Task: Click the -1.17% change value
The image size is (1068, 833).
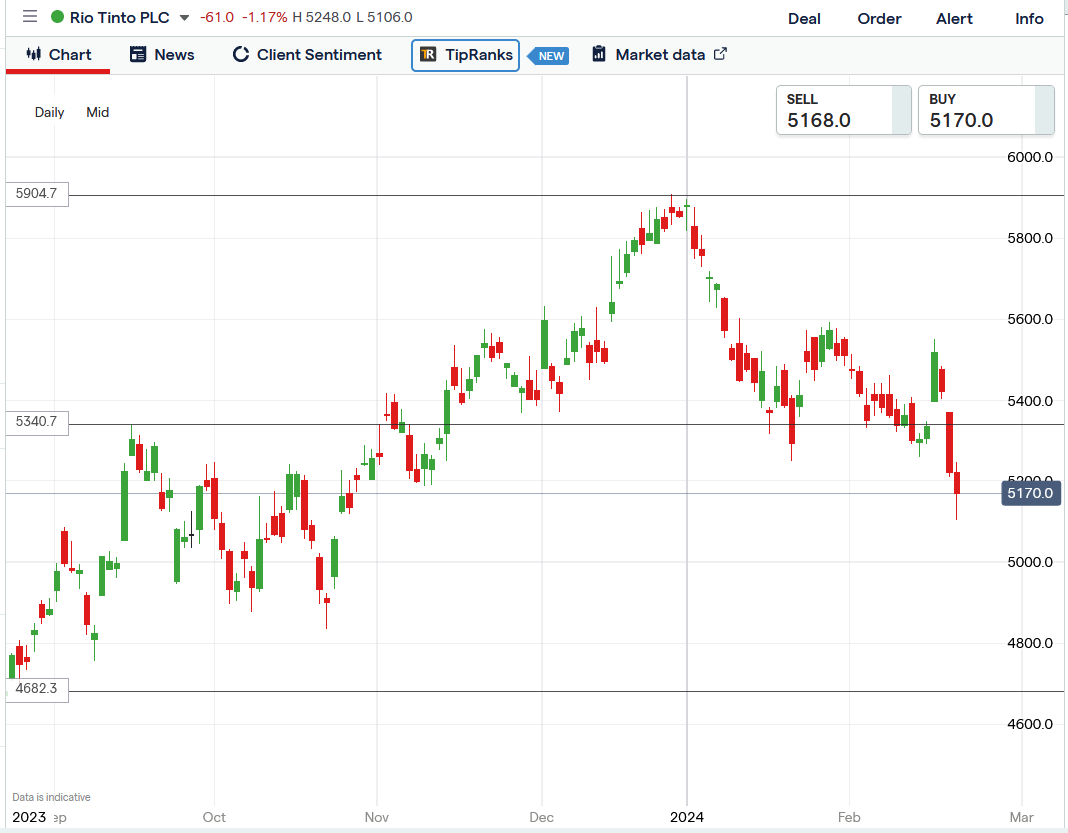Action: tap(264, 17)
